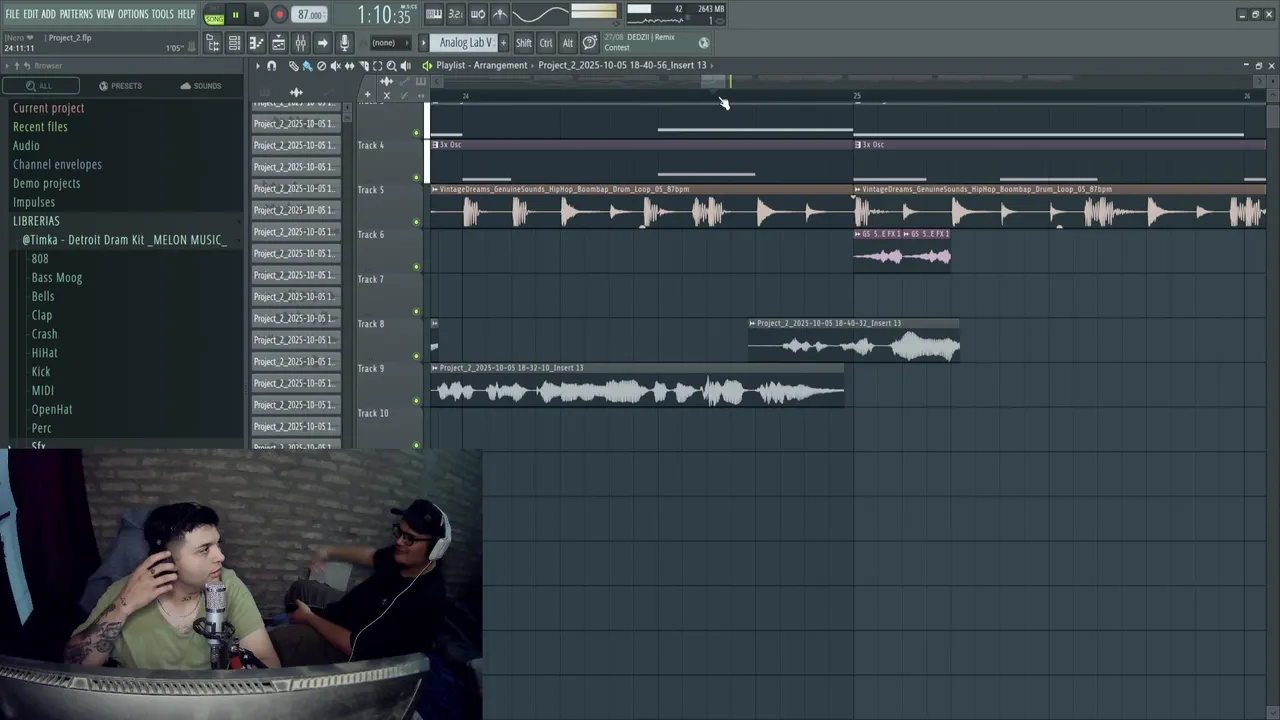Image resolution: width=1280 pixels, height=720 pixels.
Task: Select the Delete tool in playlist toolbar
Action: [321, 66]
